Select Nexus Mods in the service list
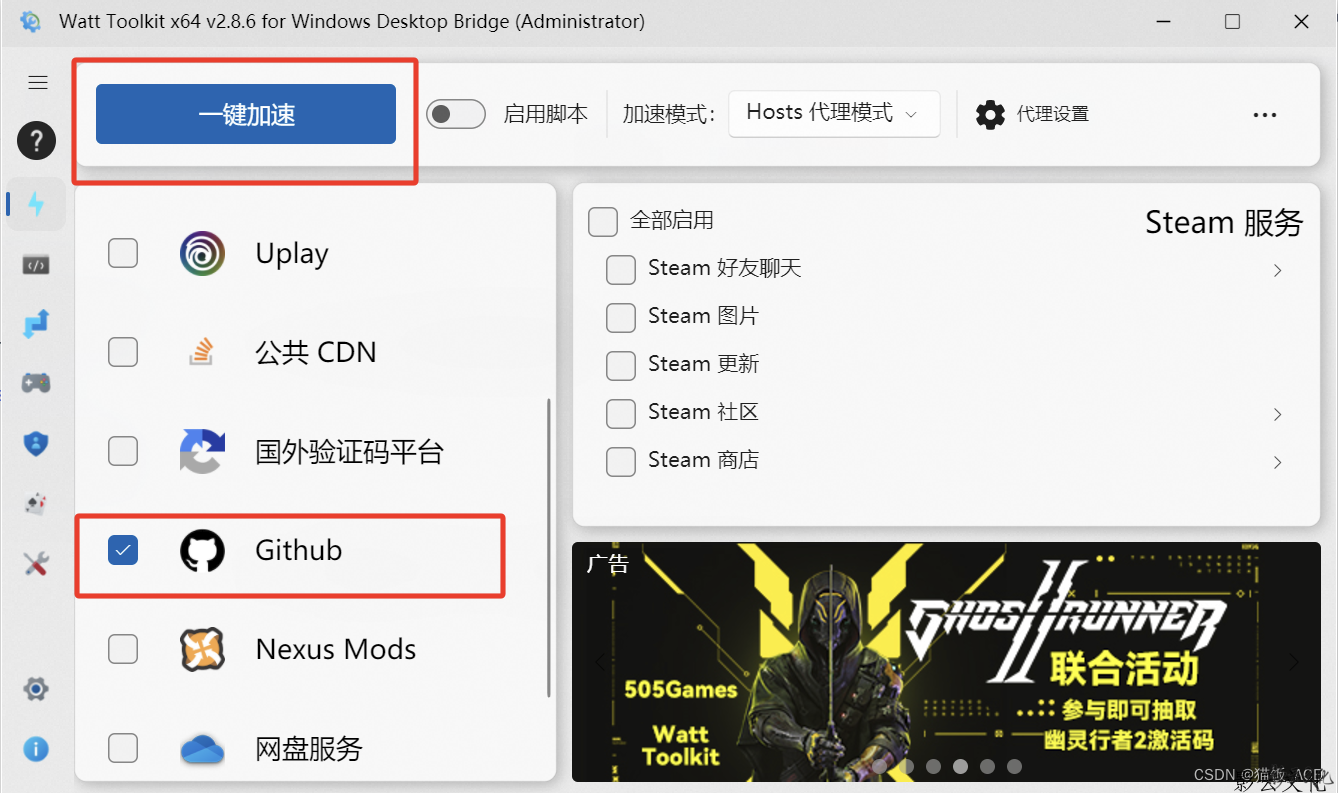This screenshot has height=793, width=1338. tap(336, 650)
